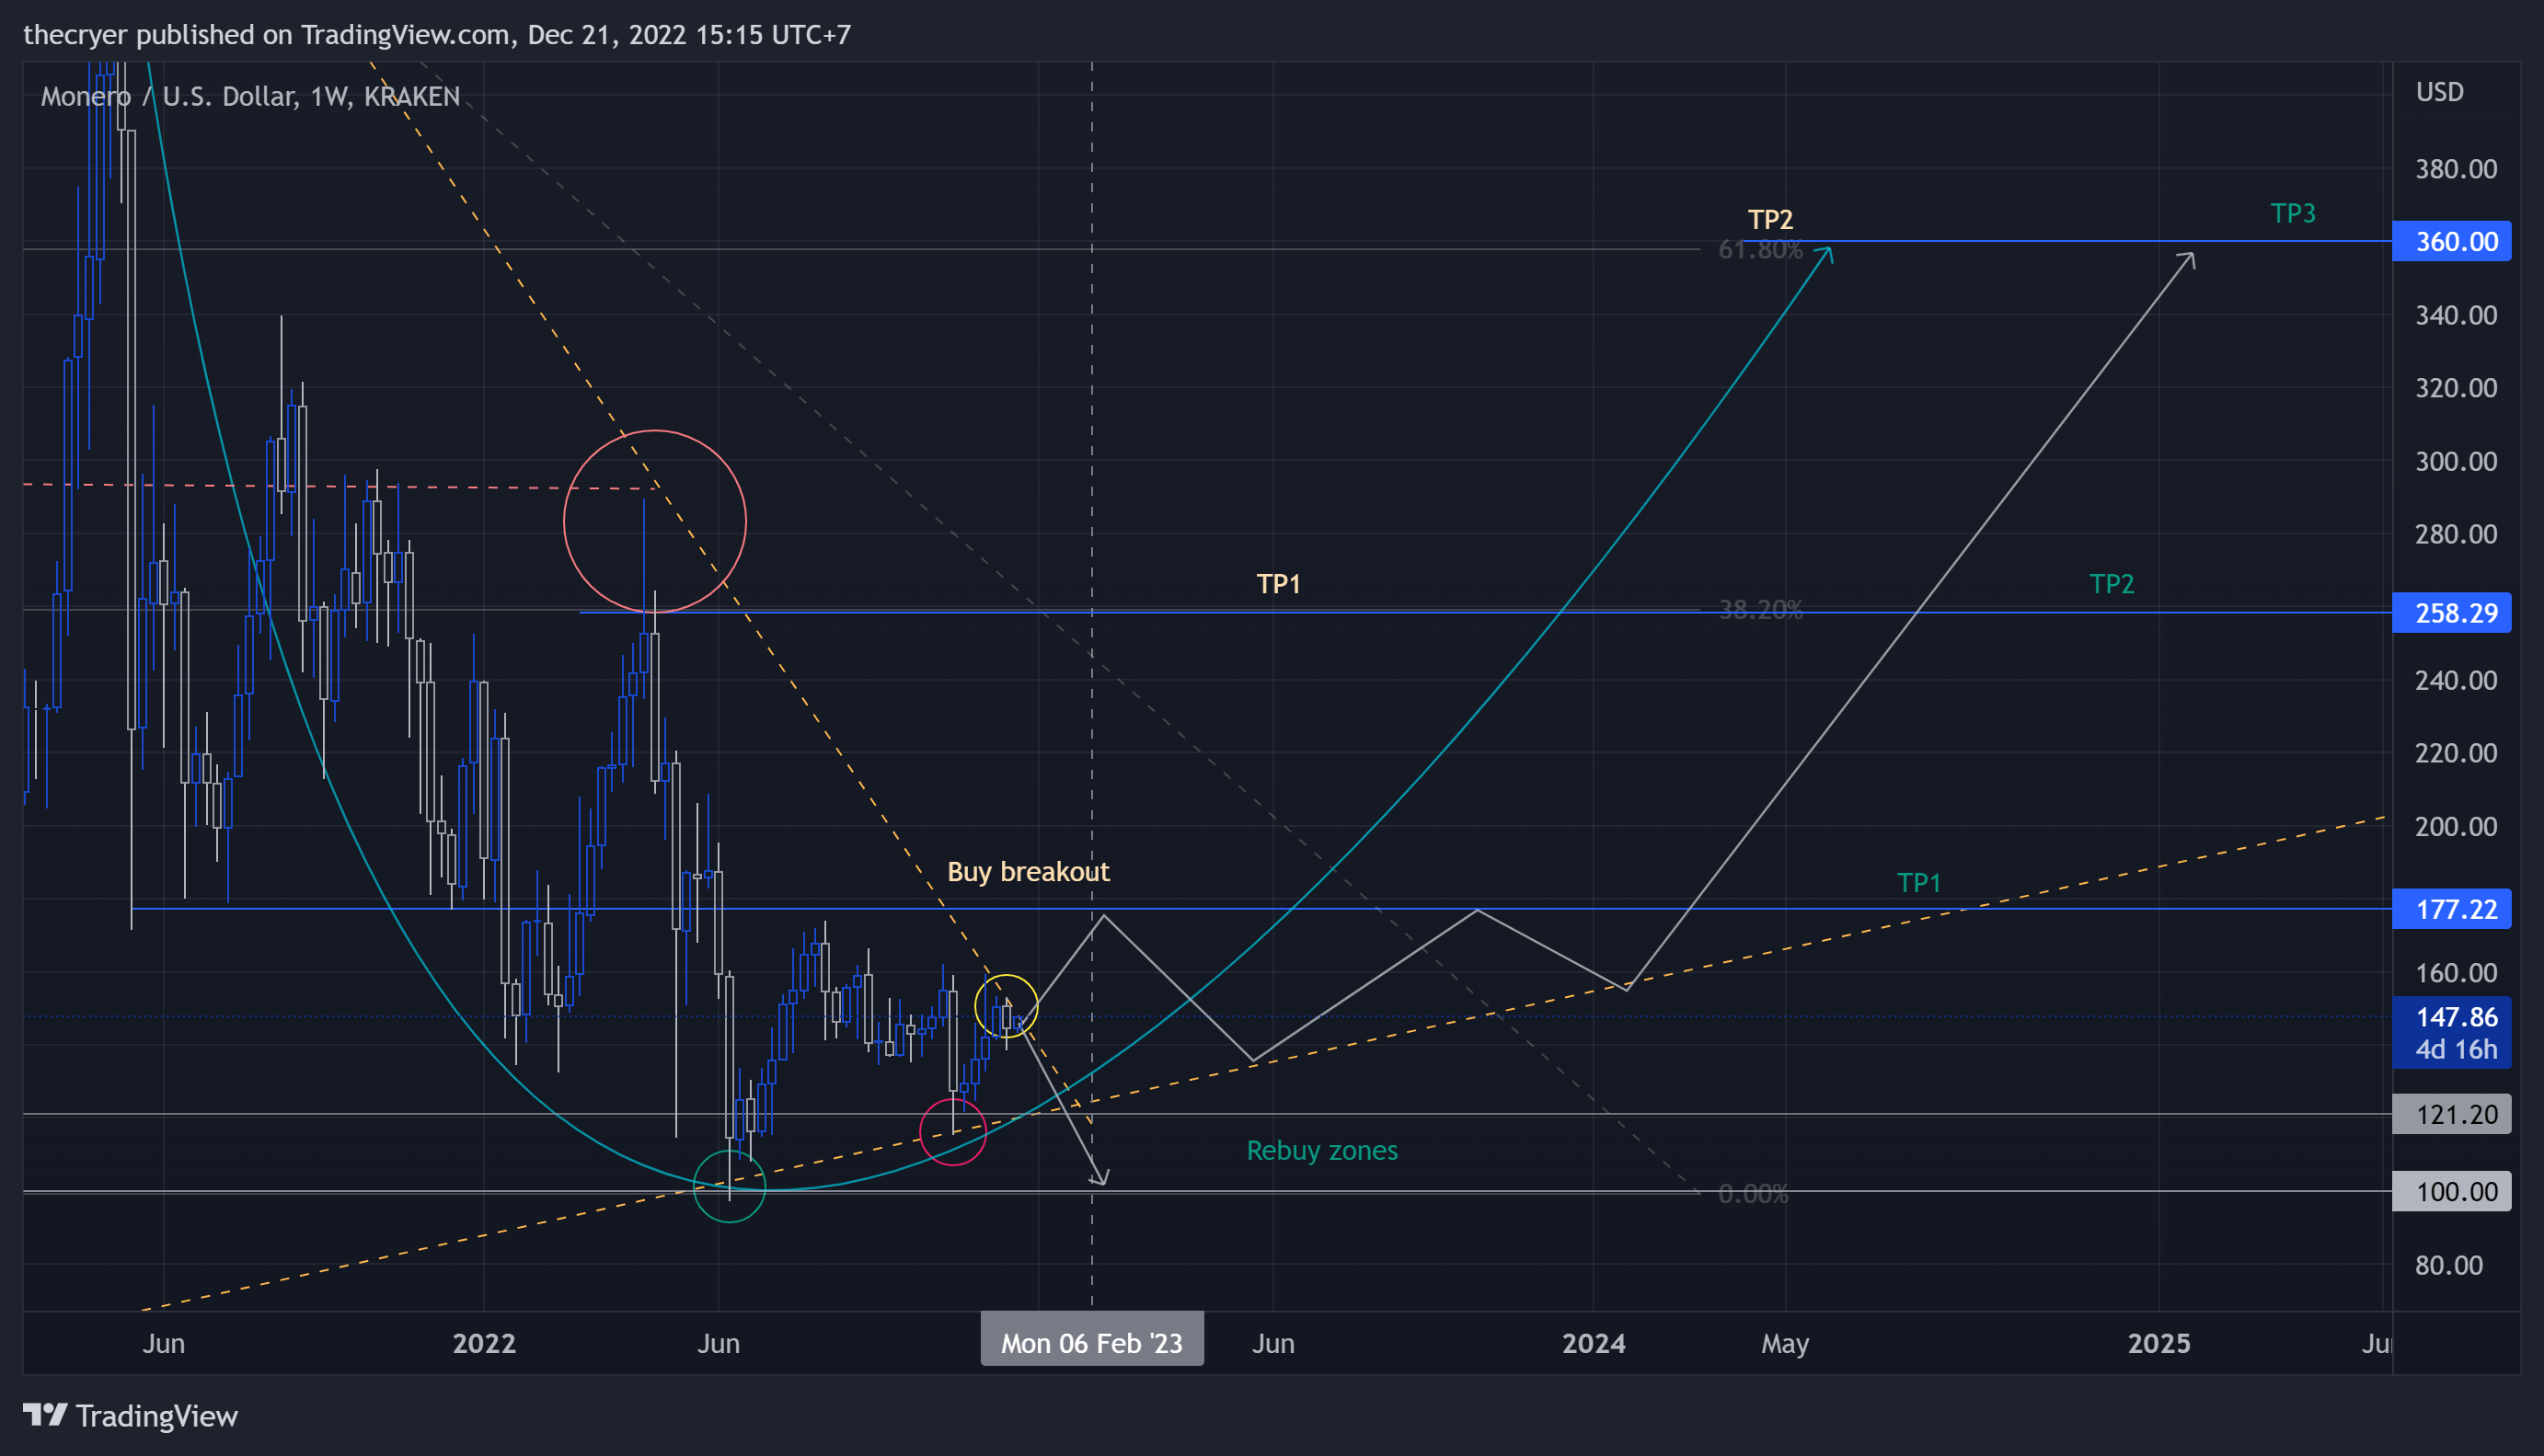This screenshot has height=1456, width=2544.
Task: Click the green TP2 label at 258.29
Action: (2112, 584)
